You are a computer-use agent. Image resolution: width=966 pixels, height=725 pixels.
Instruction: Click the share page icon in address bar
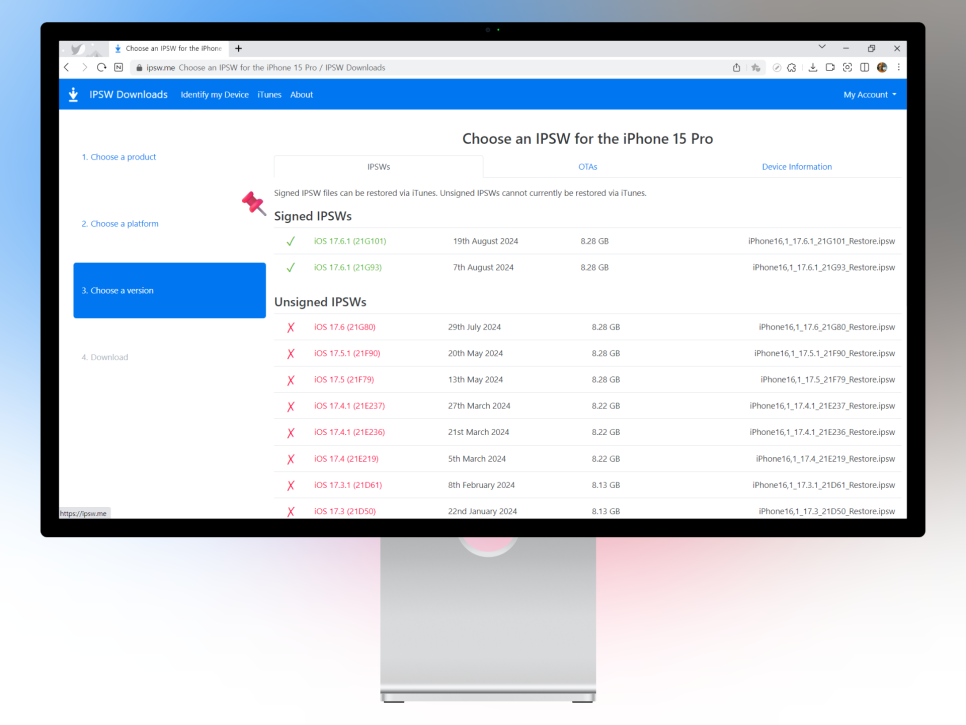(737, 67)
